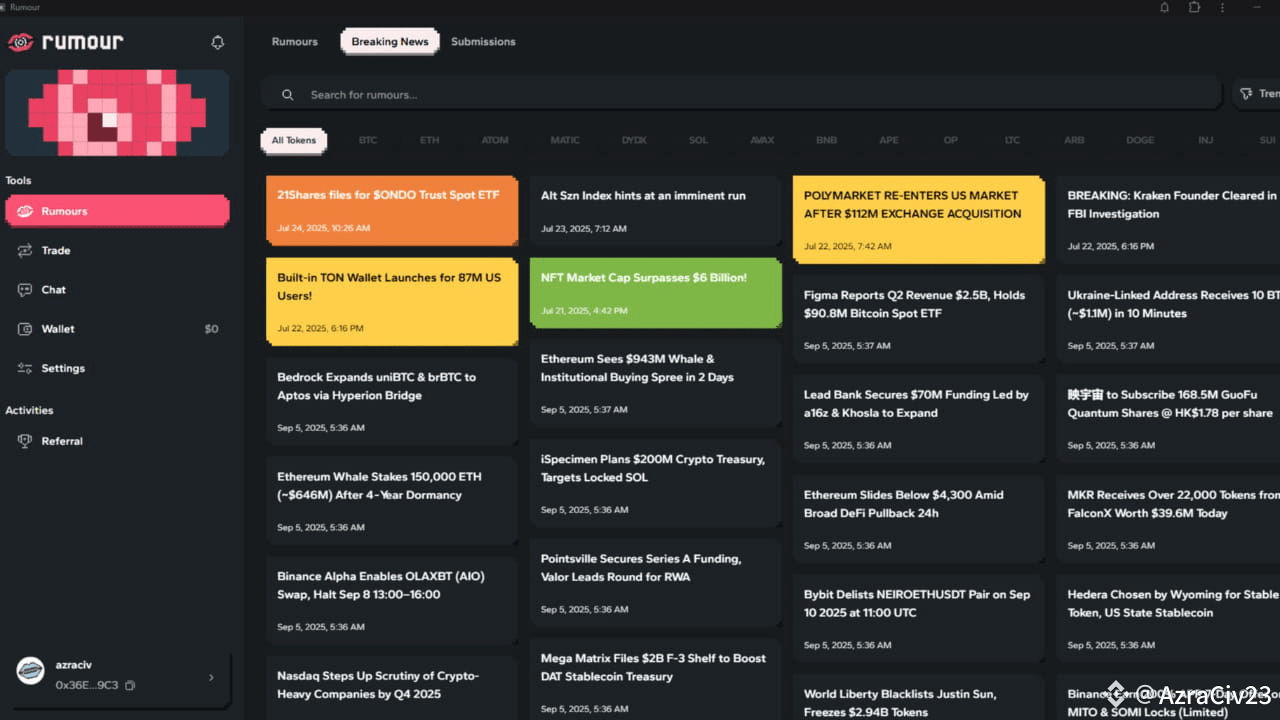Image resolution: width=1280 pixels, height=720 pixels.
Task: Open the Trending filter button
Action: (x=1257, y=93)
